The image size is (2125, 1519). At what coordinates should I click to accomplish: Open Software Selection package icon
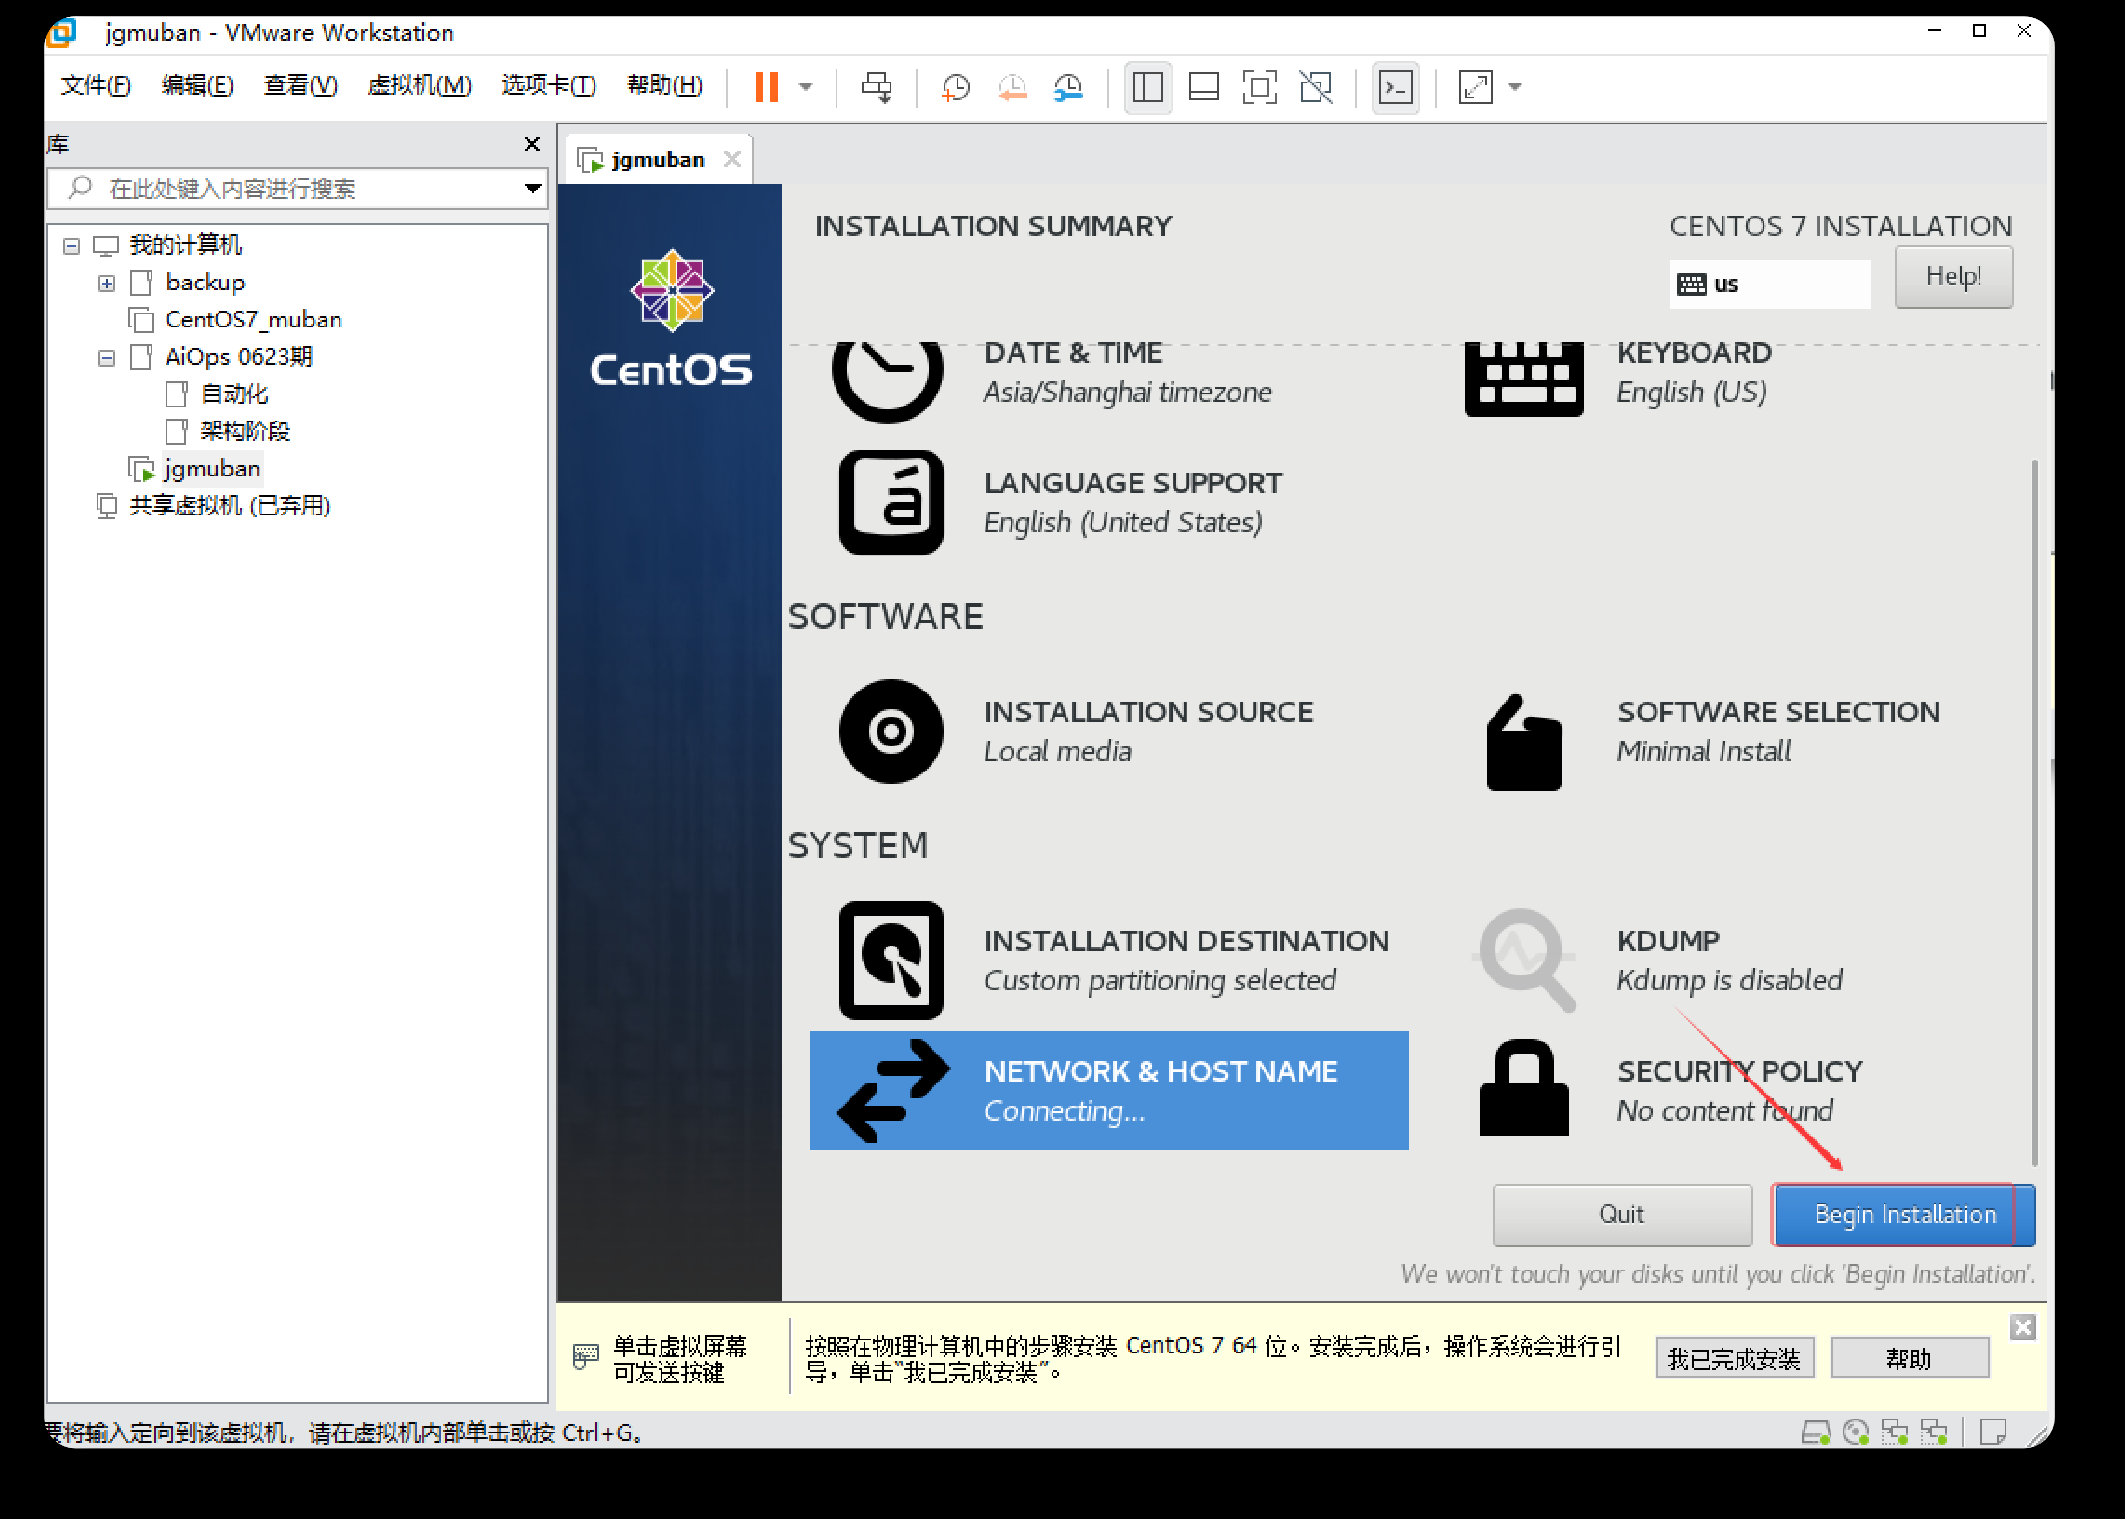[1524, 742]
